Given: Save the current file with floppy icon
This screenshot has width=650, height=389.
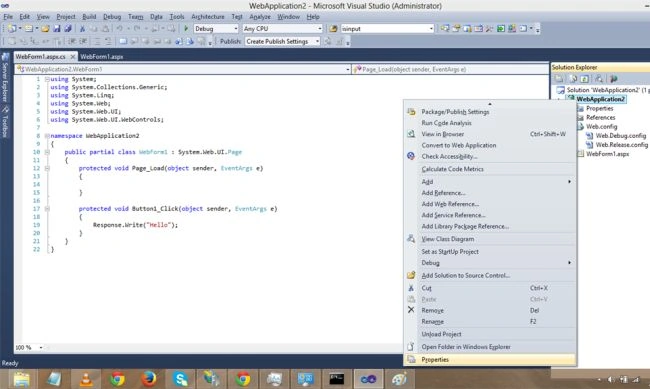Looking at the screenshot, I should coord(57,29).
